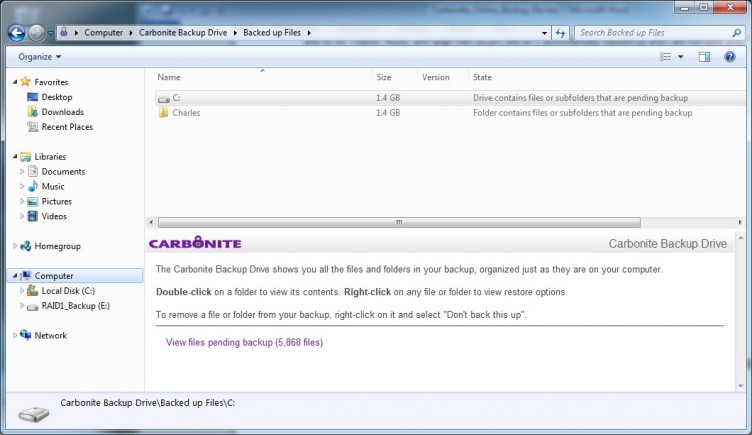Screen dimensions: 752x435
Task: Open the address bar history dropdown
Action: 544,33
